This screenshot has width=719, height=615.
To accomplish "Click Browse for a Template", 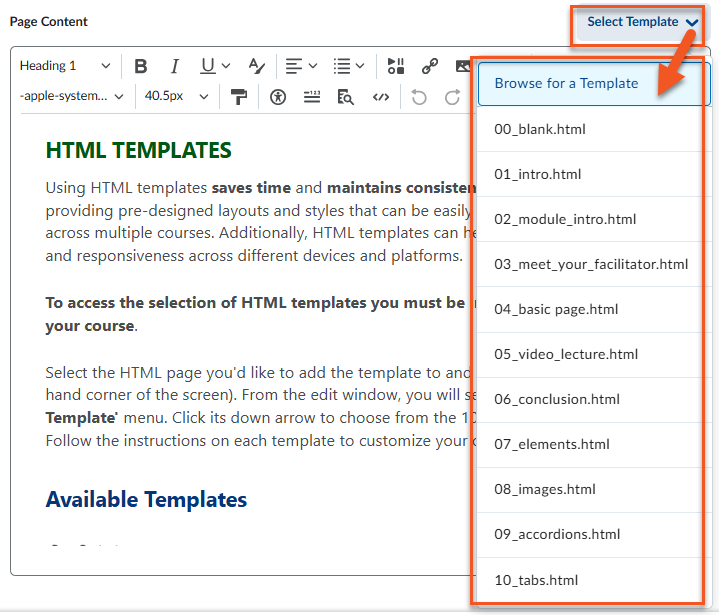I will (566, 83).
